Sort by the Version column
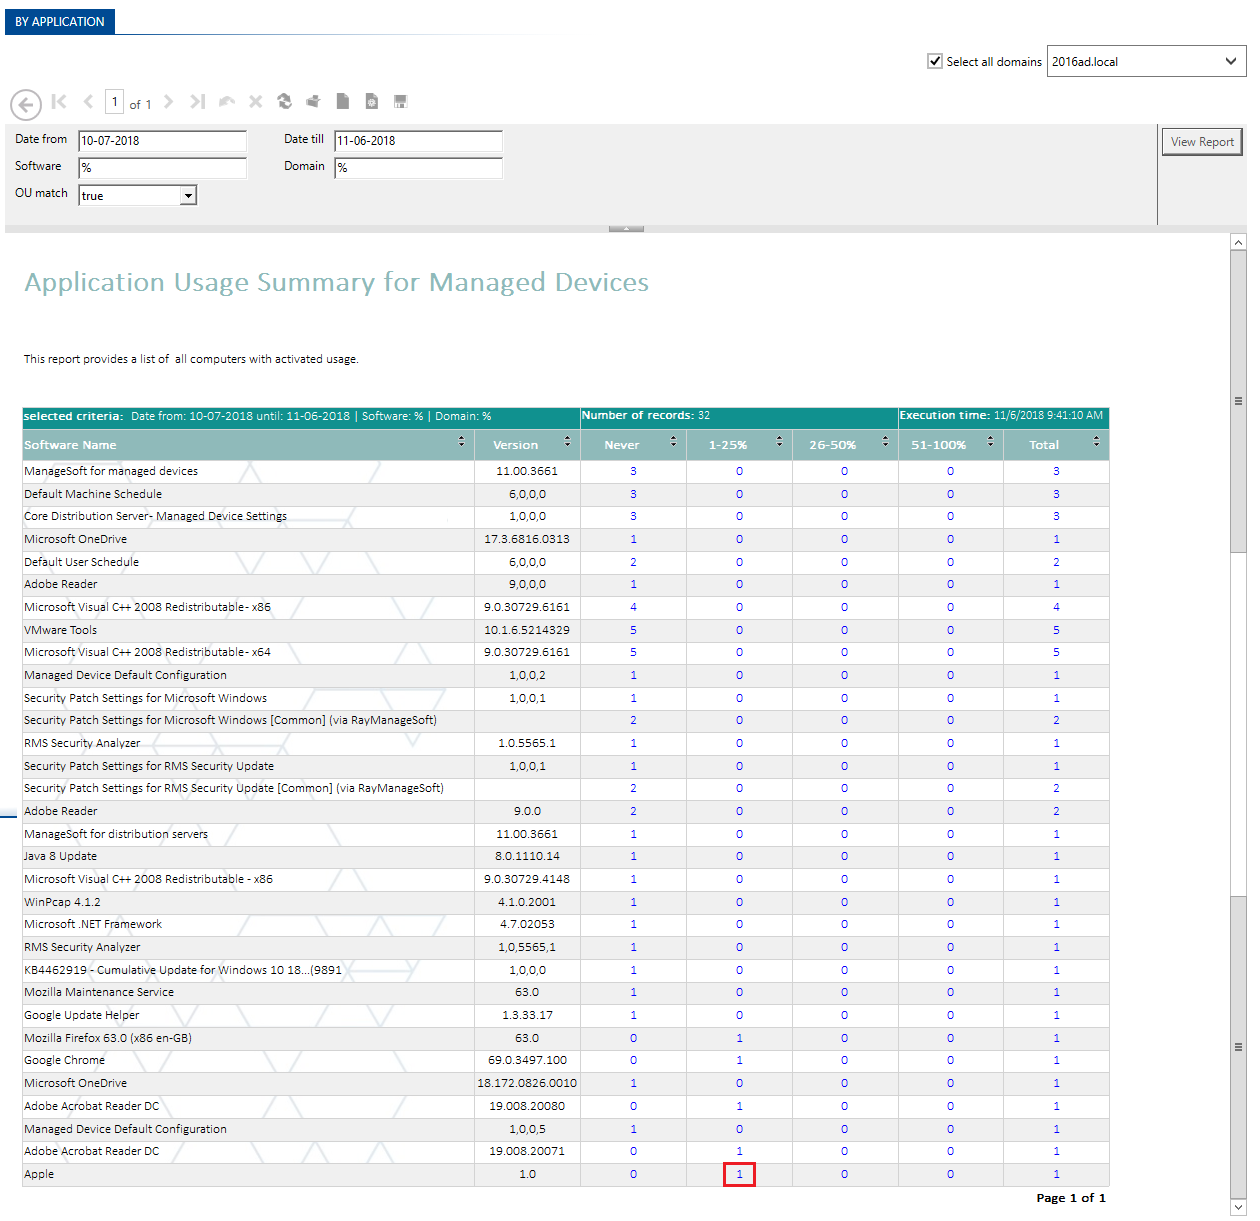This screenshot has height=1221, width=1260. (567, 441)
